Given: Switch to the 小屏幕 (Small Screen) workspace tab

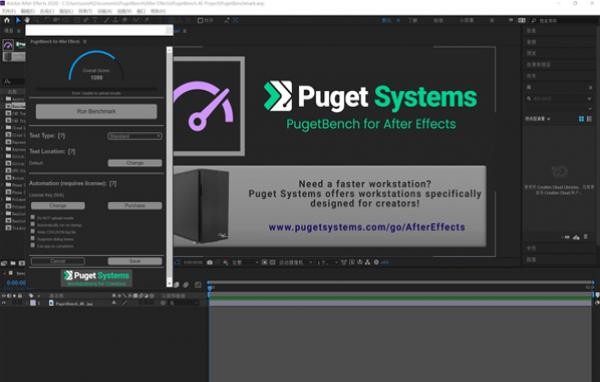Looking at the screenshot, I should click(466, 20).
